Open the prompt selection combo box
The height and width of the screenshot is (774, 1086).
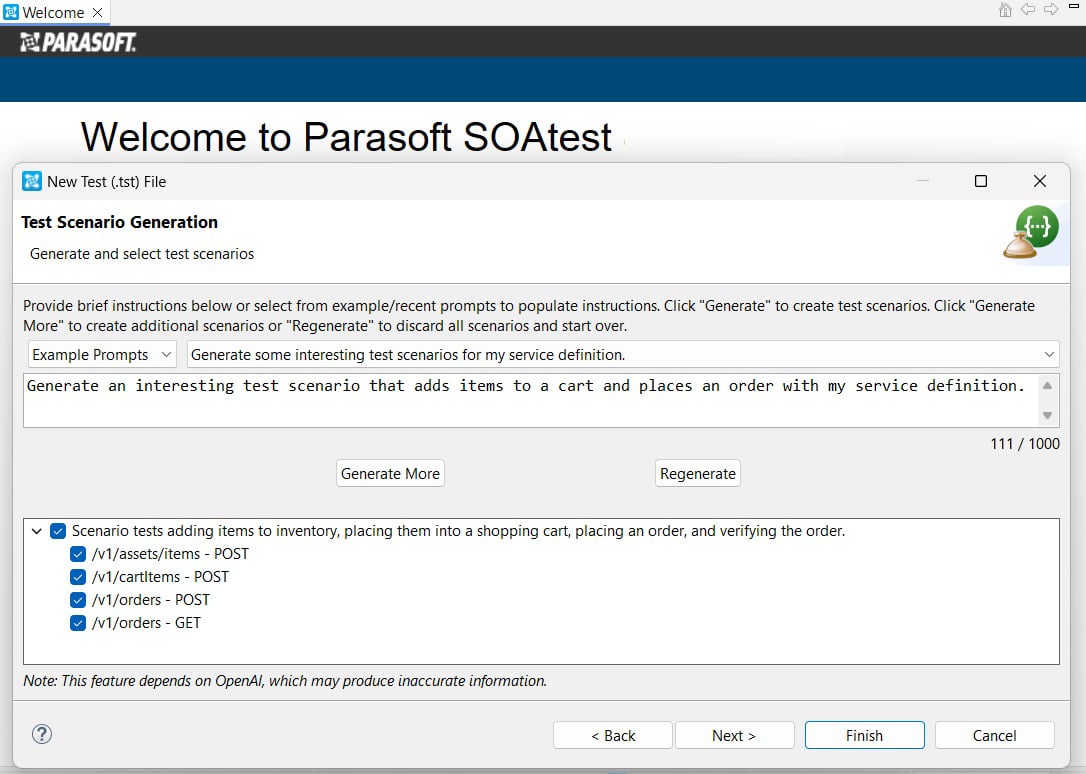point(623,354)
